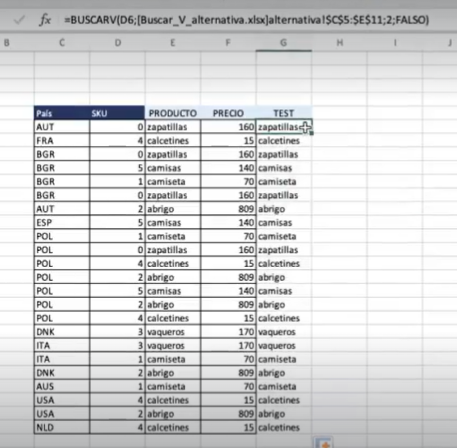Select the TEST cell in the NLD row
This screenshot has height=448, width=457.
coord(284,427)
